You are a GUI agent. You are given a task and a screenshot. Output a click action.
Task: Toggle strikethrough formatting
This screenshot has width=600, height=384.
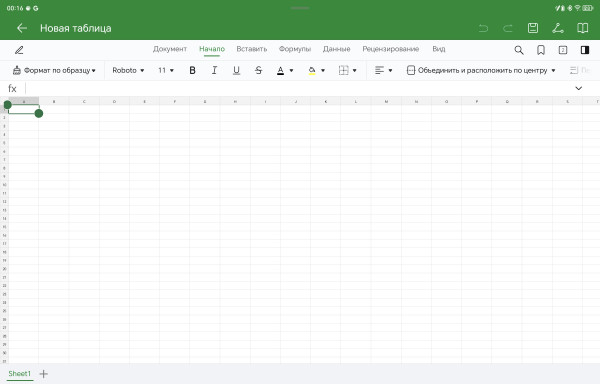[x=258, y=70]
